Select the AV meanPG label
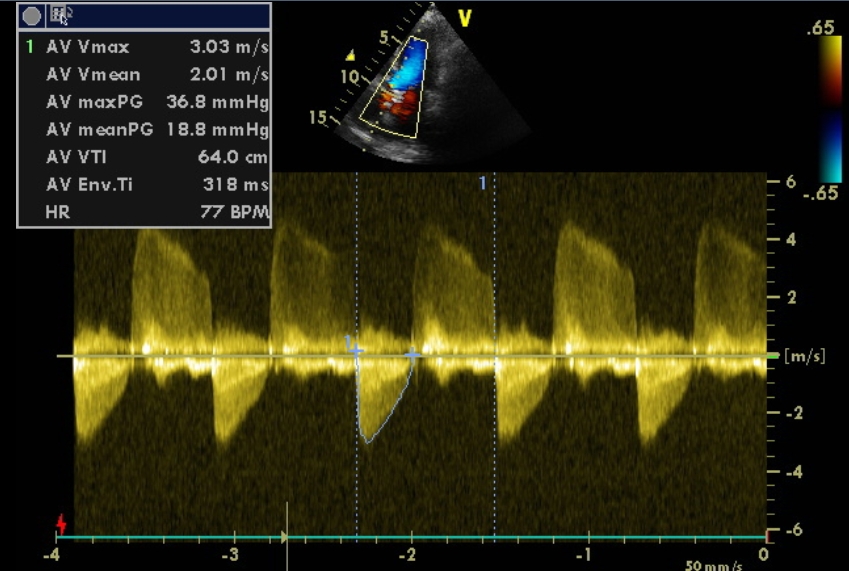This screenshot has width=849, height=571. click(100, 129)
